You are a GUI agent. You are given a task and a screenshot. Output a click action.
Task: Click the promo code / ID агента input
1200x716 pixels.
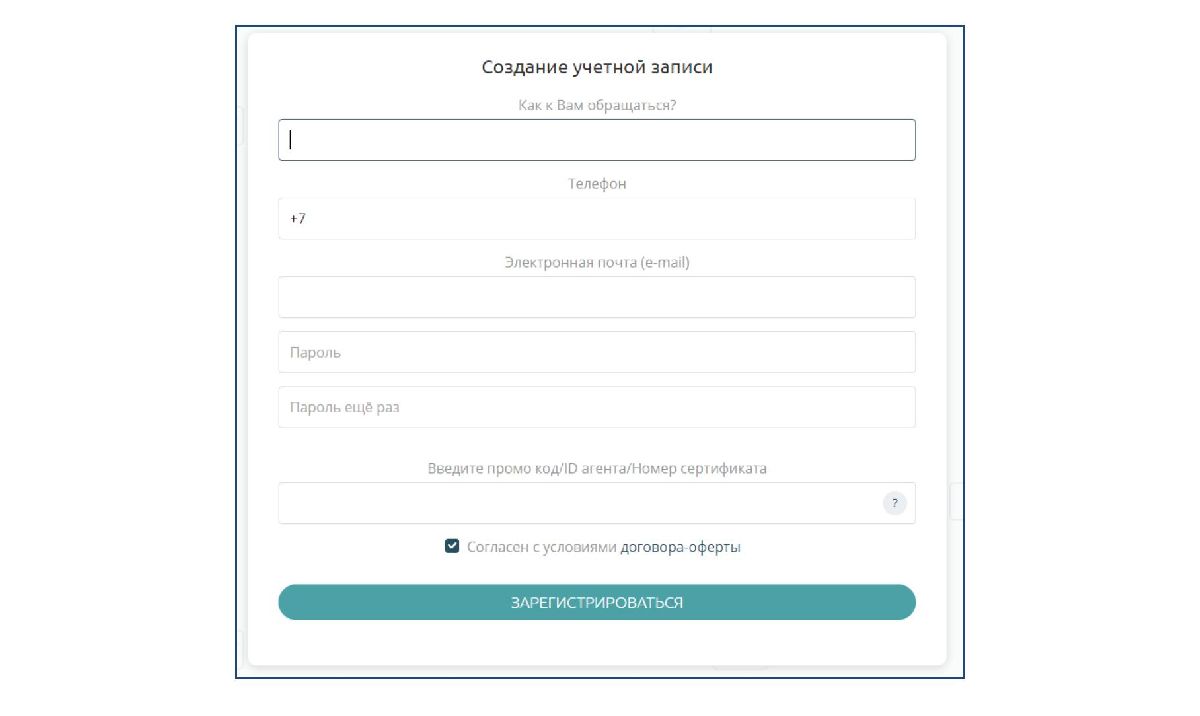pyautogui.click(x=580, y=503)
